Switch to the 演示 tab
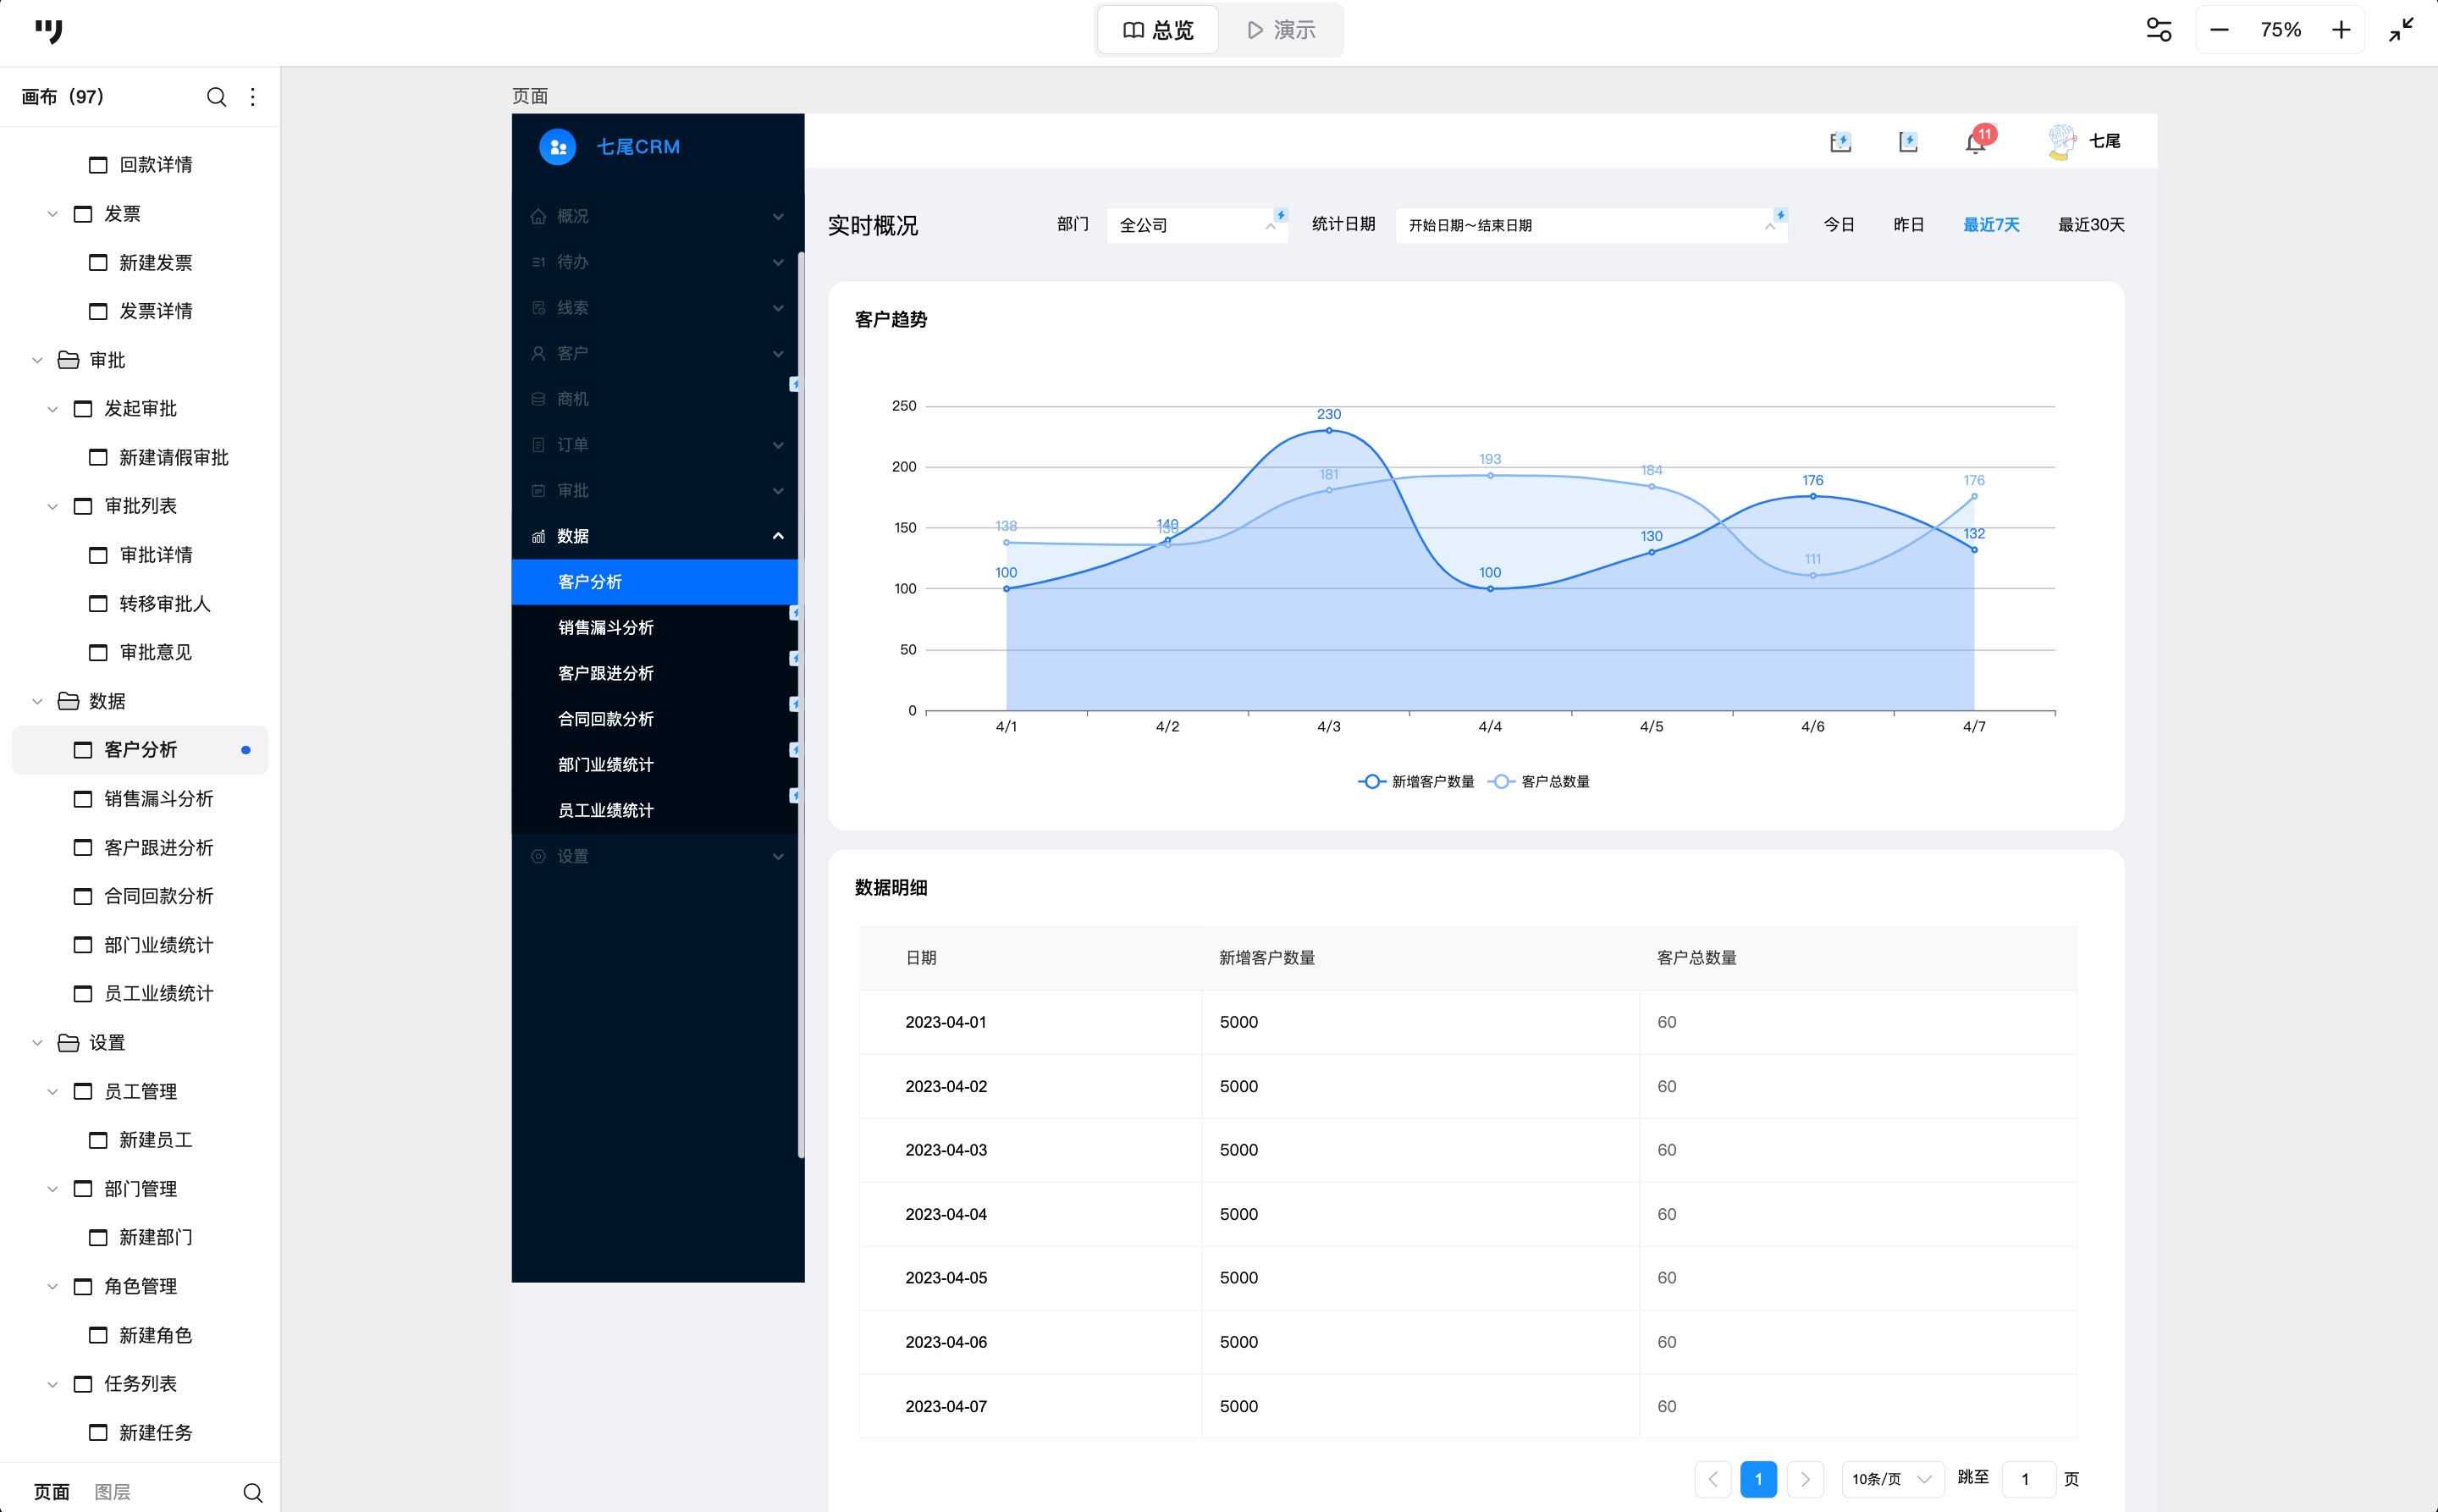 pyautogui.click(x=1281, y=30)
